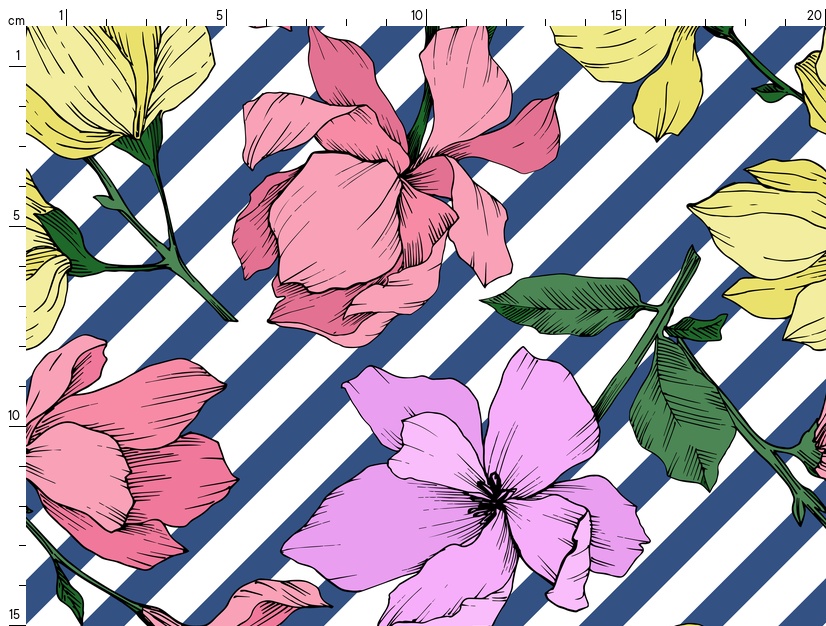
Task: Click the 1 mark on the top ruler
Action: pyautogui.click(x=62, y=15)
